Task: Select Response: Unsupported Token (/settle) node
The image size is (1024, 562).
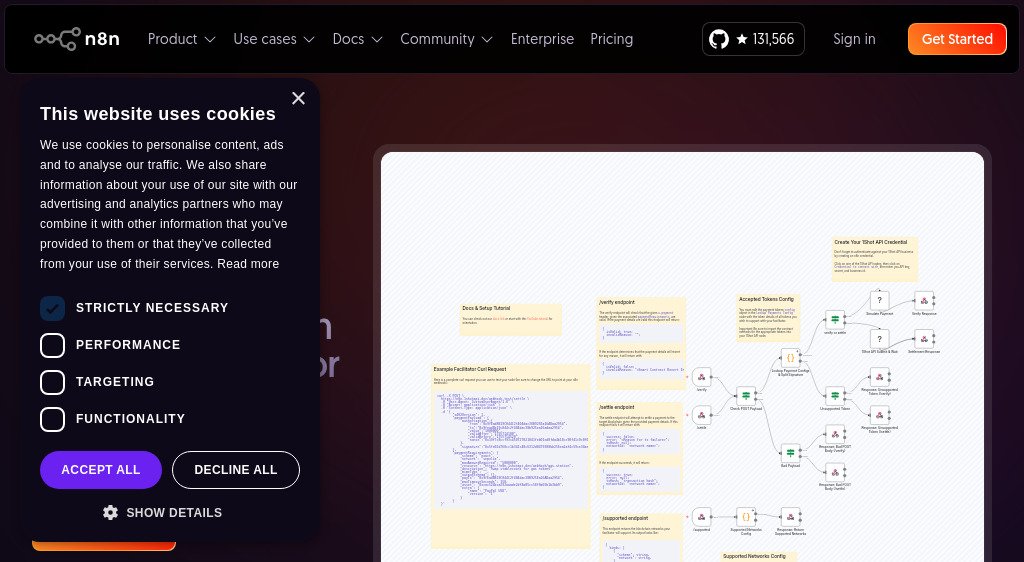Action: click(x=880, y=415)
